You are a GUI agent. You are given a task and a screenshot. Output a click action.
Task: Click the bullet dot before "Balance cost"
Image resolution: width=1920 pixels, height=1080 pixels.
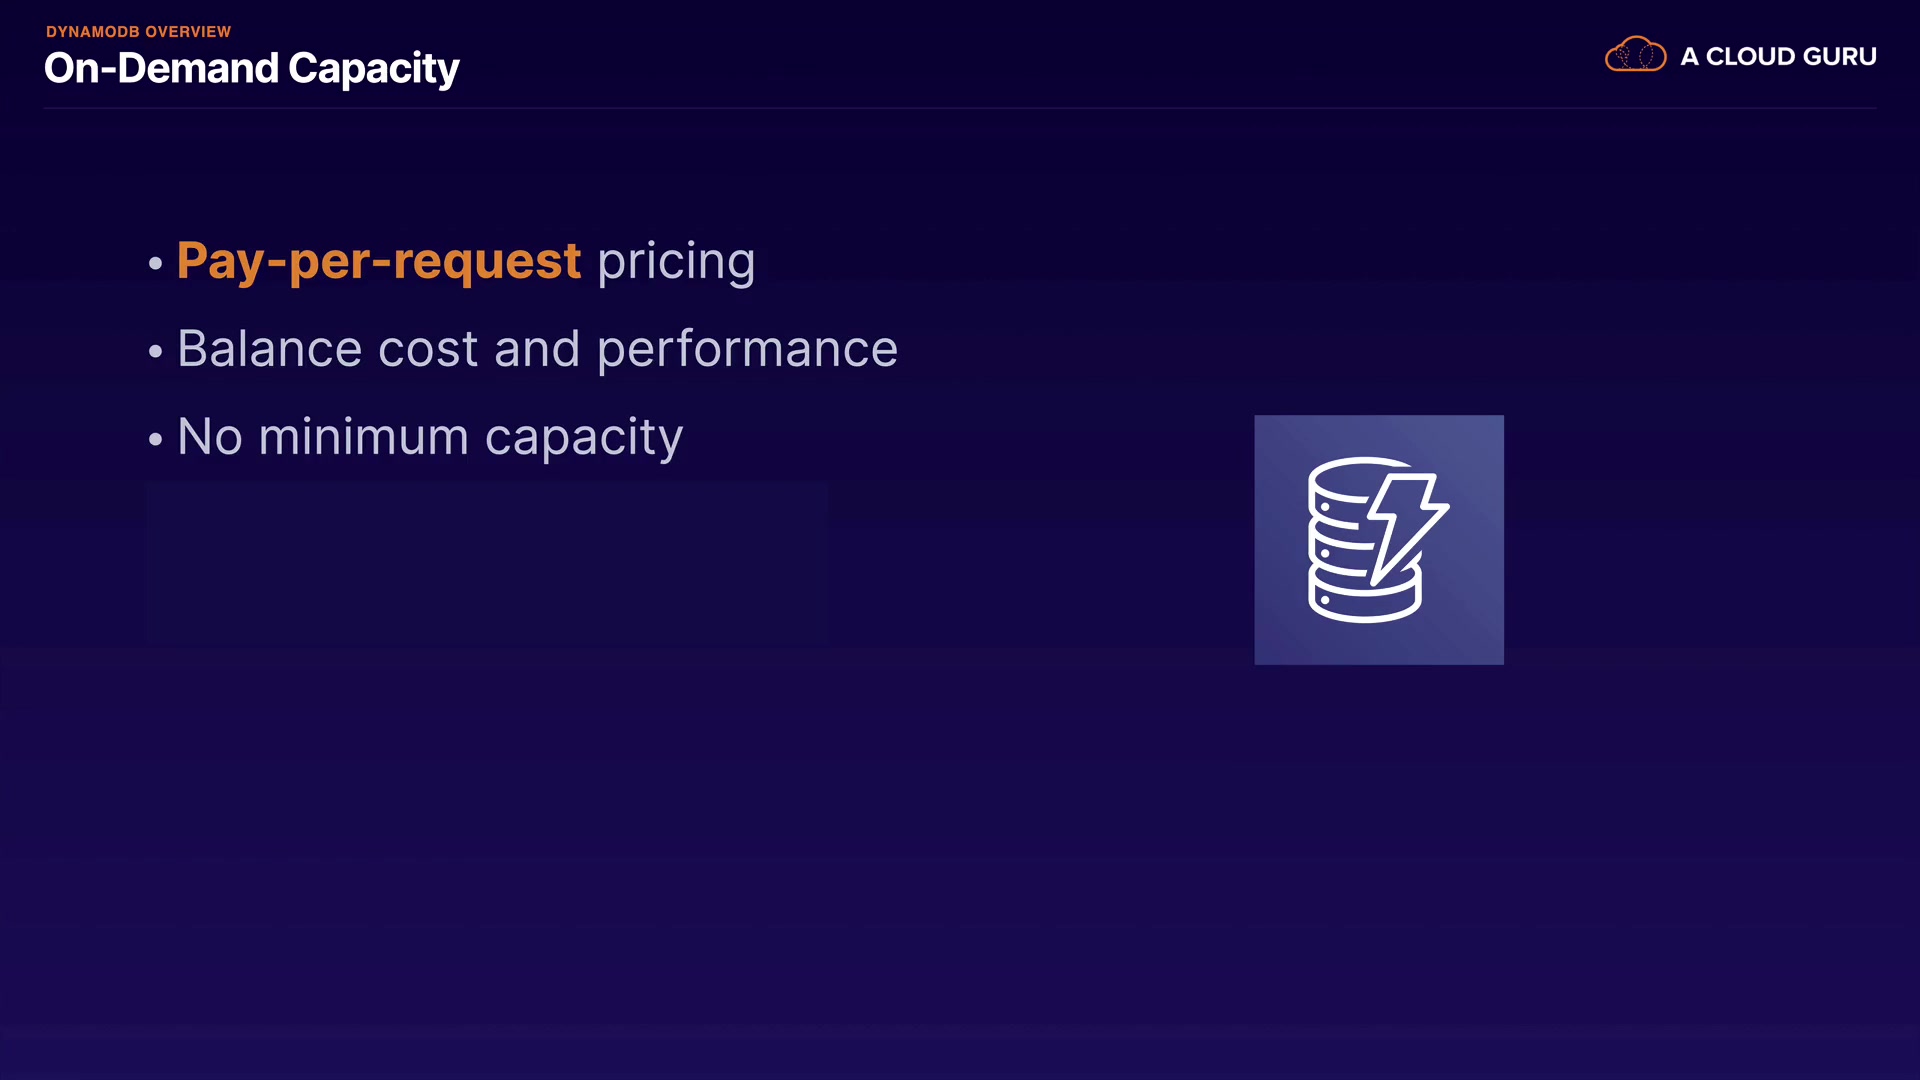(x=155, y=352)
